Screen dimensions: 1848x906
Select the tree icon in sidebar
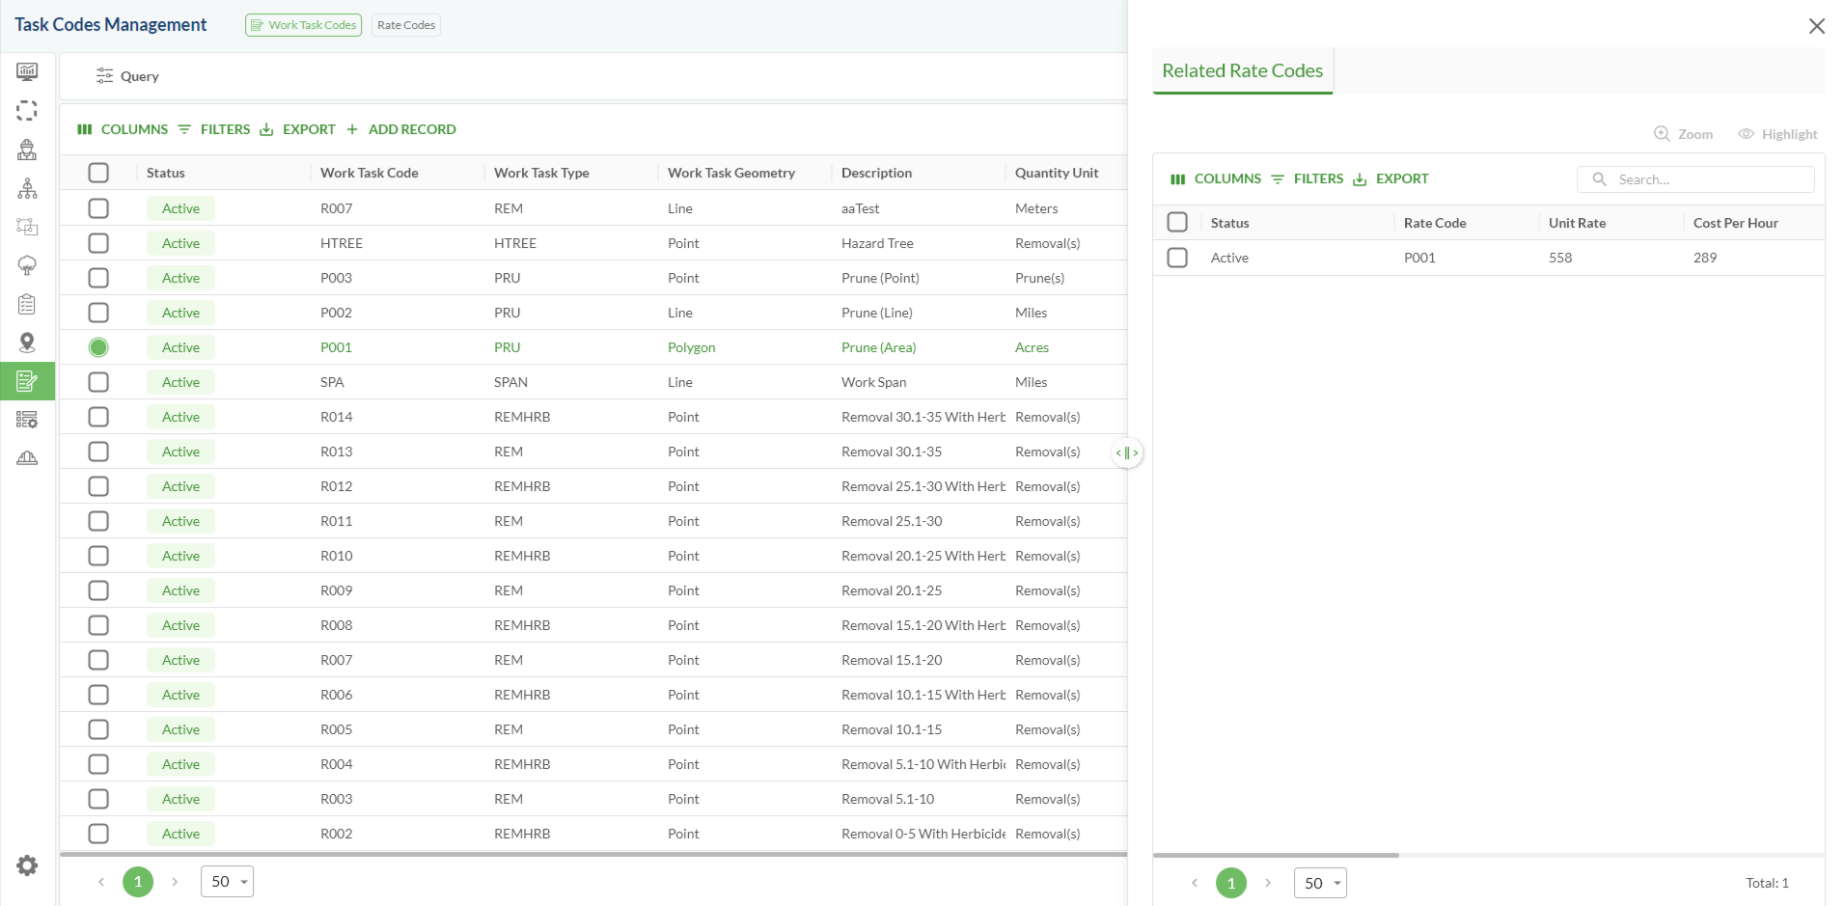pos(27,265)
